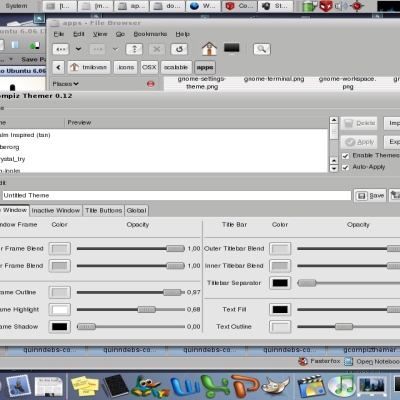Launch GIMP from the dock
Viewport: 400px width, 400px height.
[x=275, y=386]
